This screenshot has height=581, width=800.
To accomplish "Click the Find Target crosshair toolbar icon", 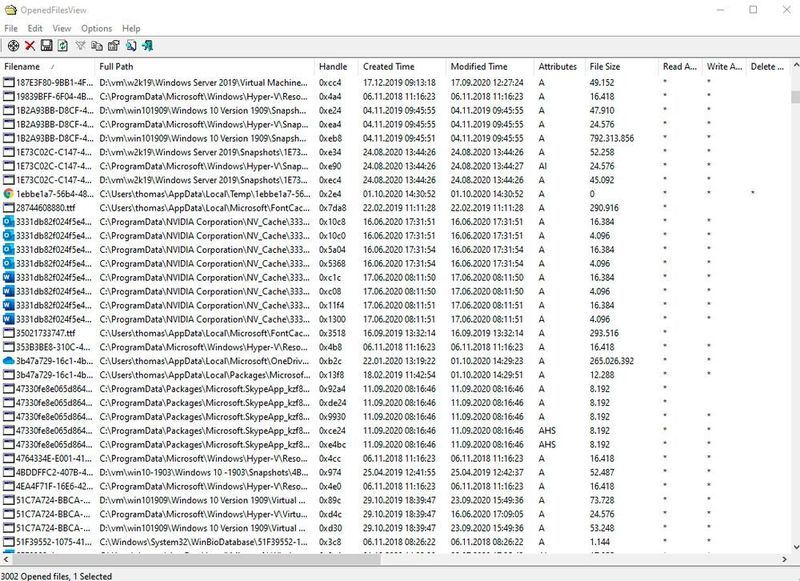I will click(13, 46).
